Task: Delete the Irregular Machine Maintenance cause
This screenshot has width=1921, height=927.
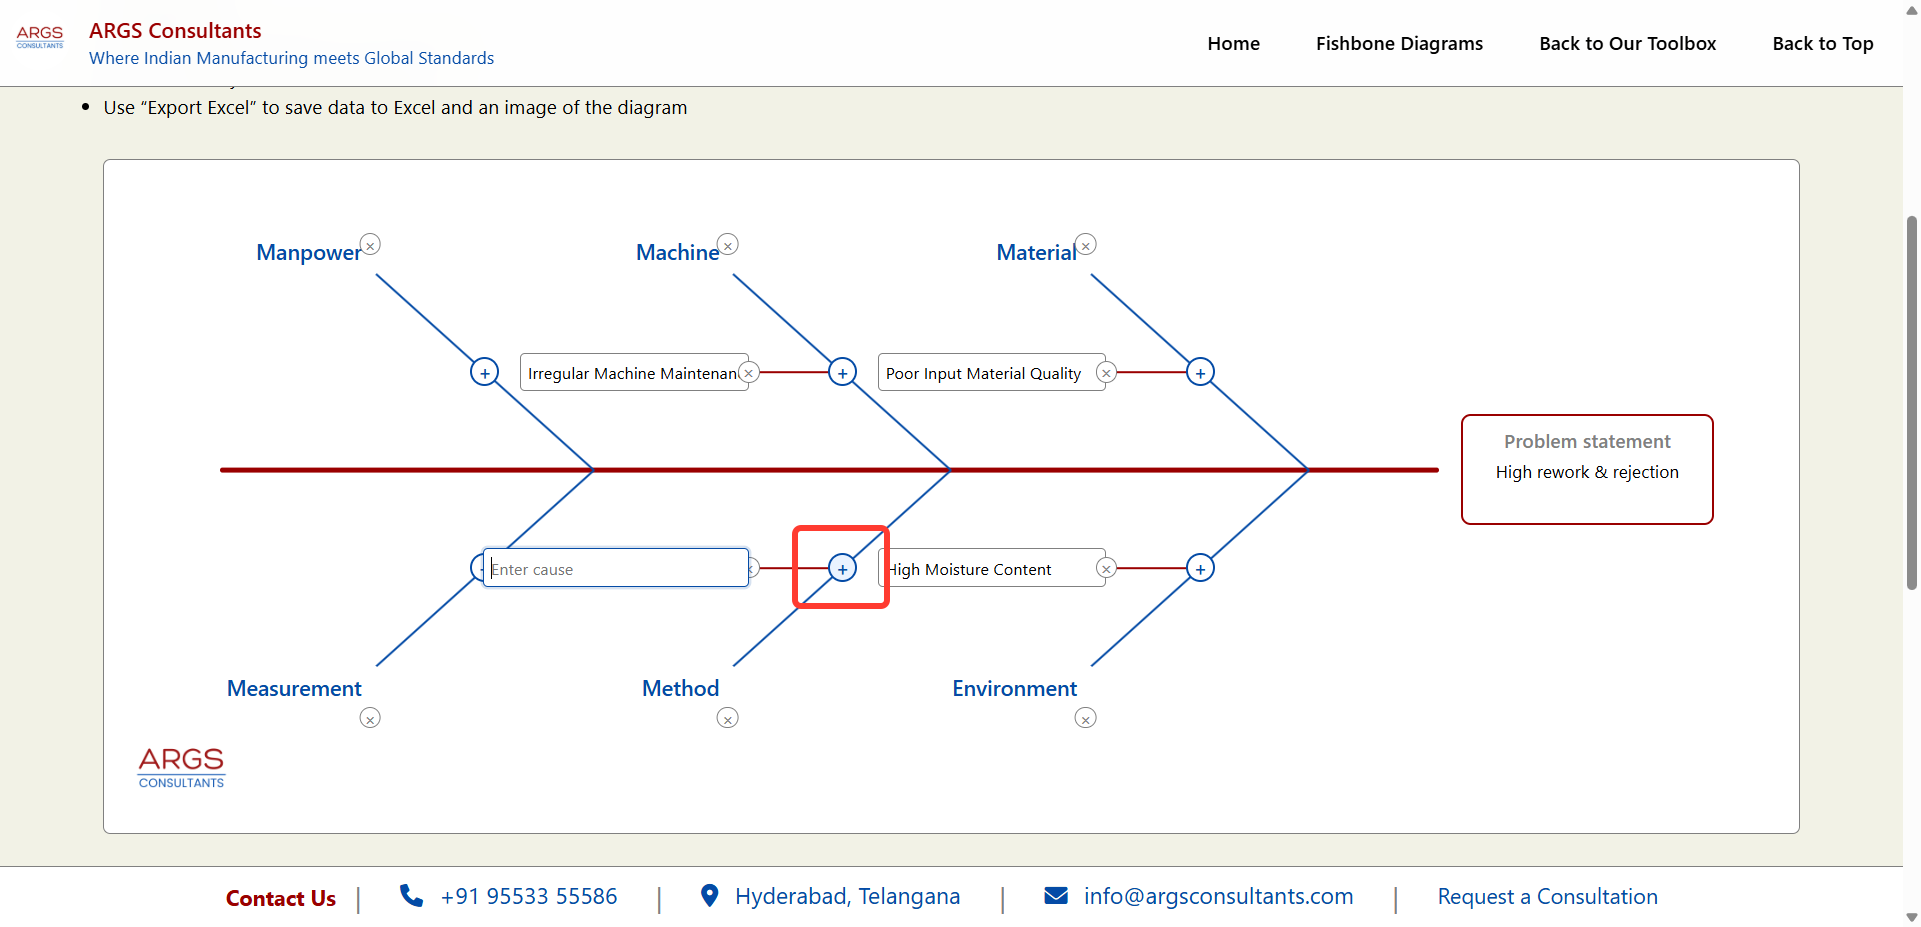Action: [748, 373]
